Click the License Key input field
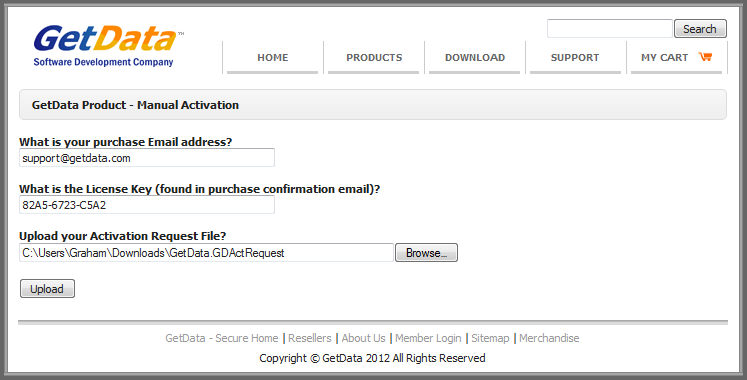This screenshot has height=380, width=747. pyautogui.click(x=147, y=205)
